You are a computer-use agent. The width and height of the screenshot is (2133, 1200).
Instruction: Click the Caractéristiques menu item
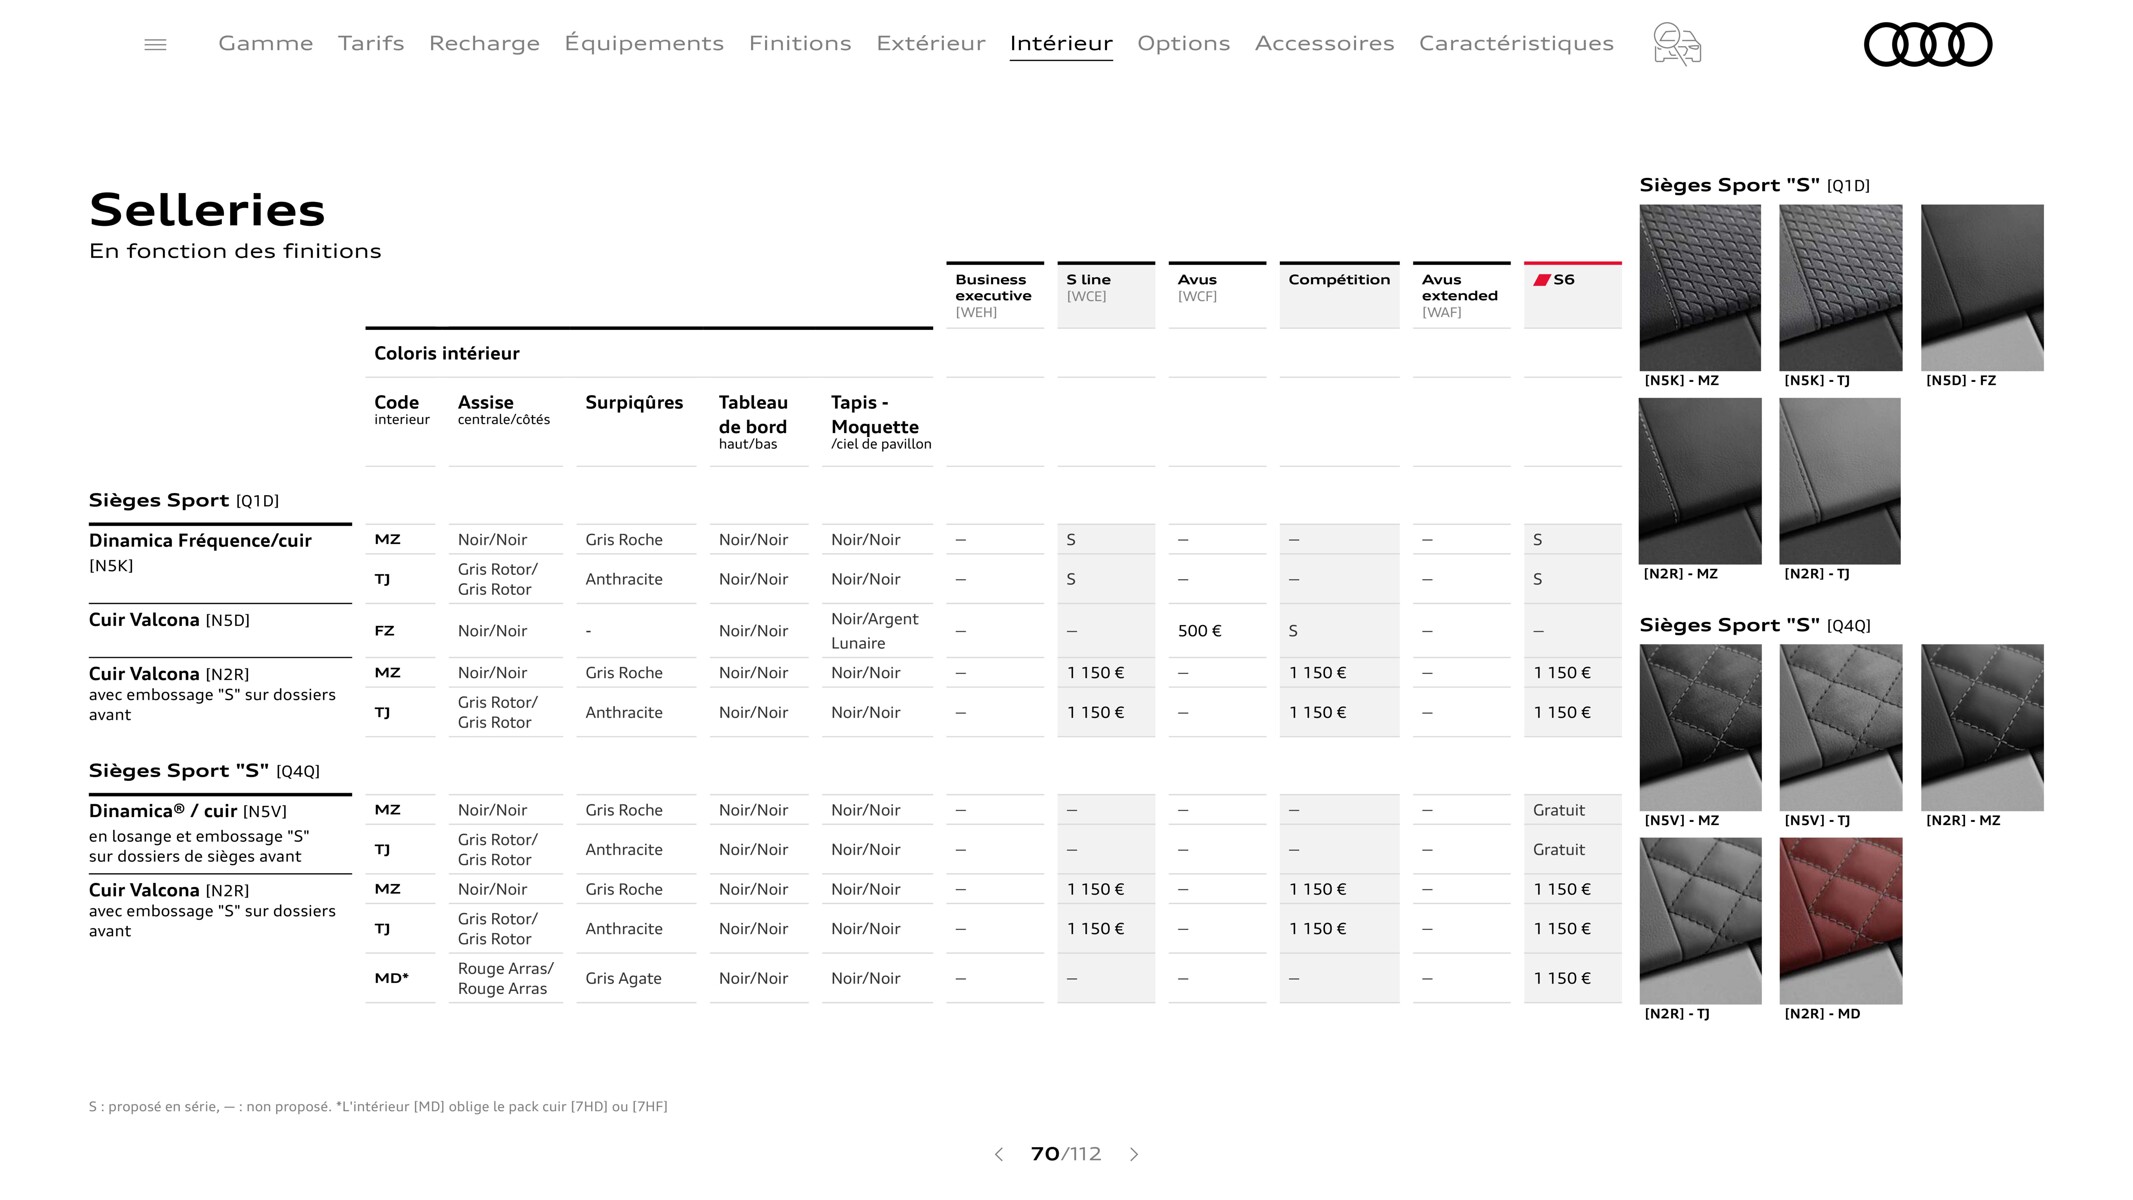pyautogui.click(x=1516, y=42)
